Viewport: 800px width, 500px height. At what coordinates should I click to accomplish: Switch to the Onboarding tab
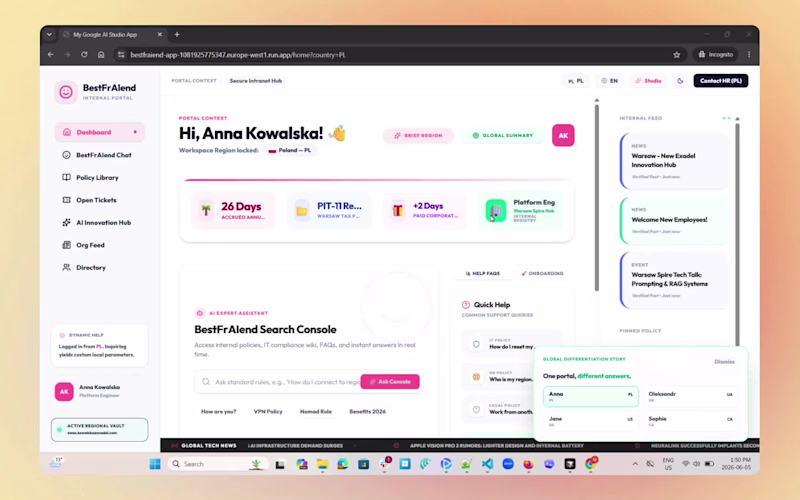(542, 273)
